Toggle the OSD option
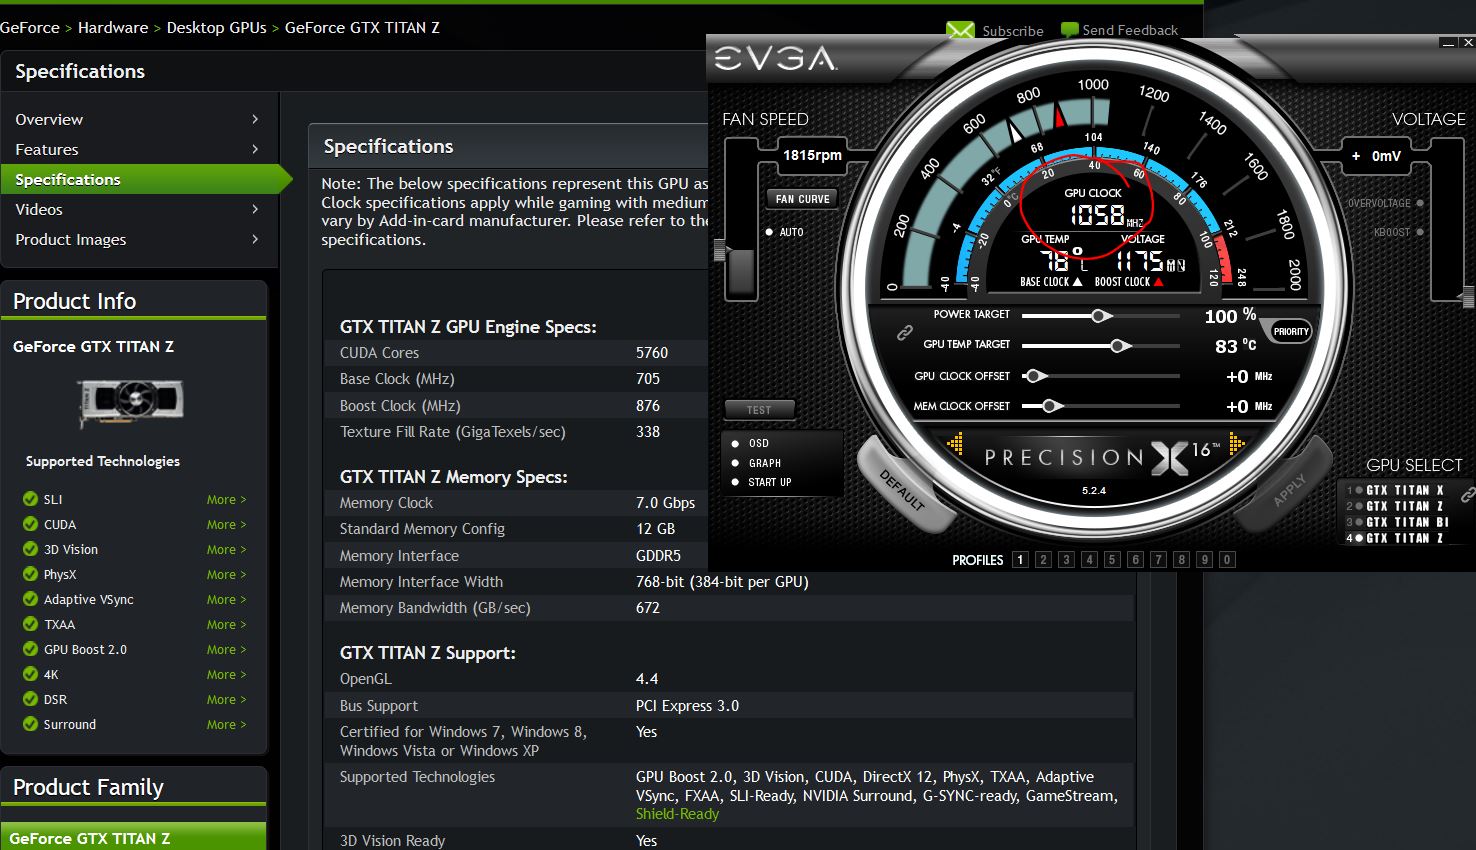1476x850 pixels. click(x=736, y=443)
